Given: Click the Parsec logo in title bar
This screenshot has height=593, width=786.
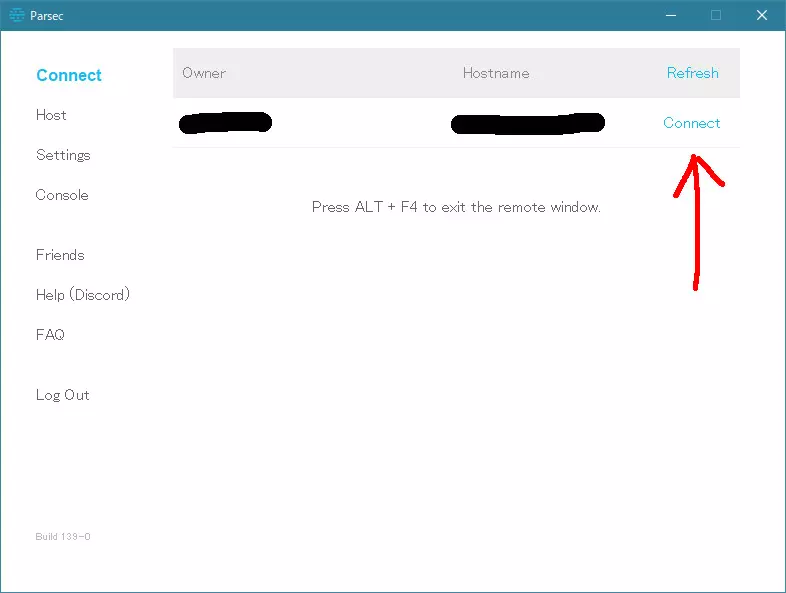Looking at the screenshot, I should tap(17, 16).
